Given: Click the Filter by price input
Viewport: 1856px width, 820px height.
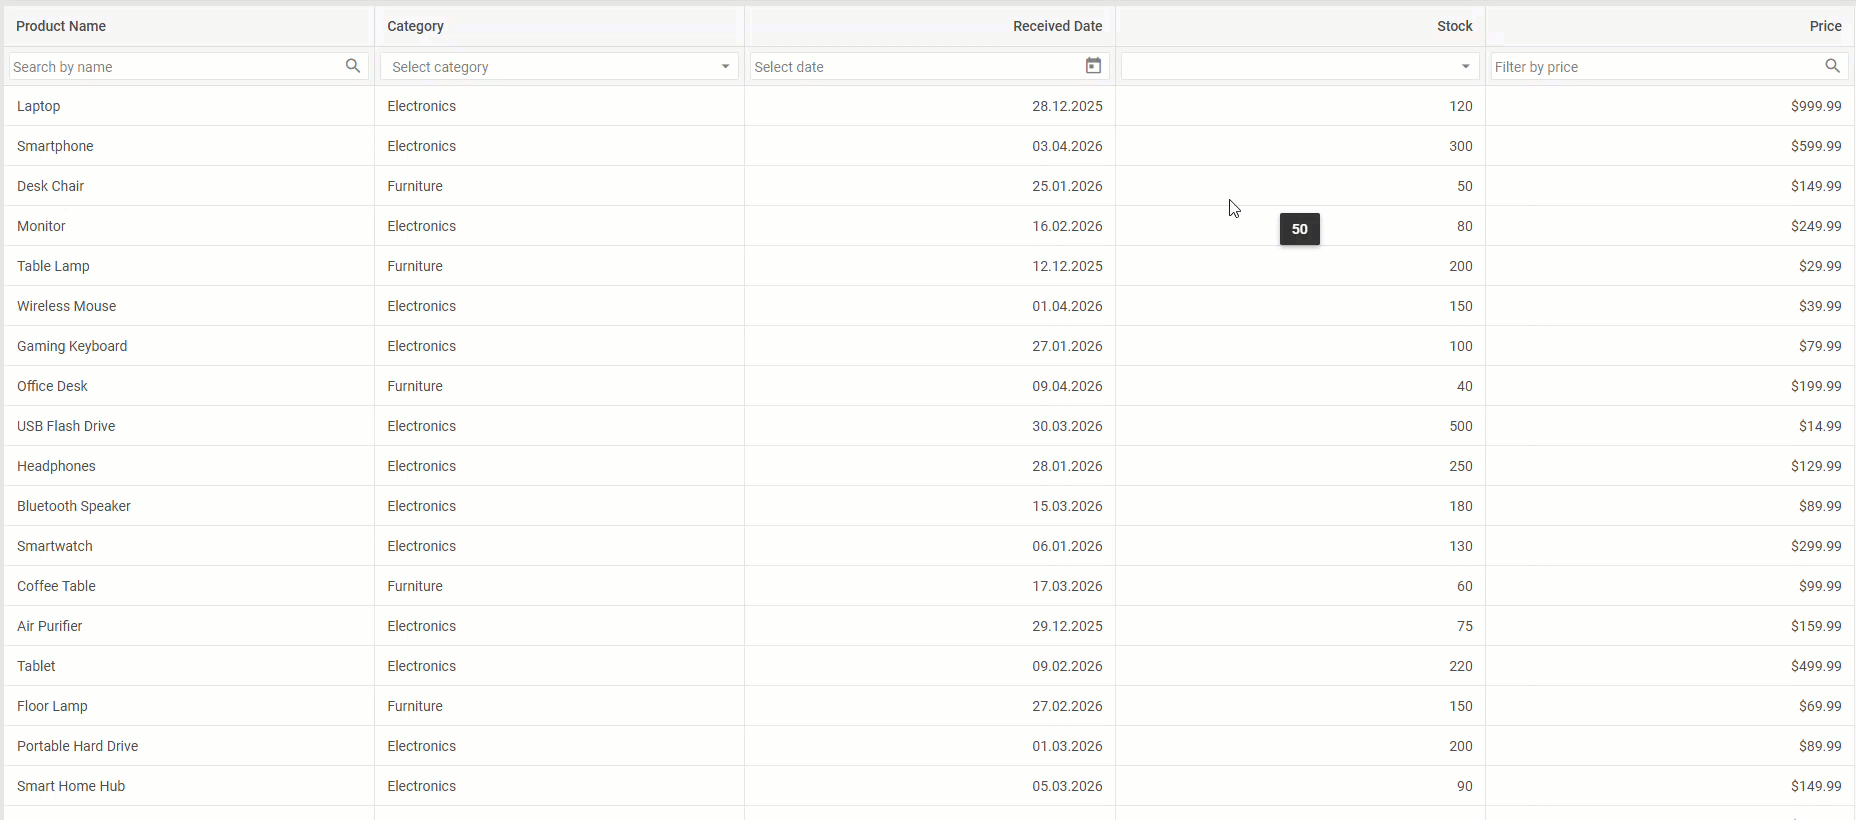Looking at the screenshot, I should coord(1655,67).
